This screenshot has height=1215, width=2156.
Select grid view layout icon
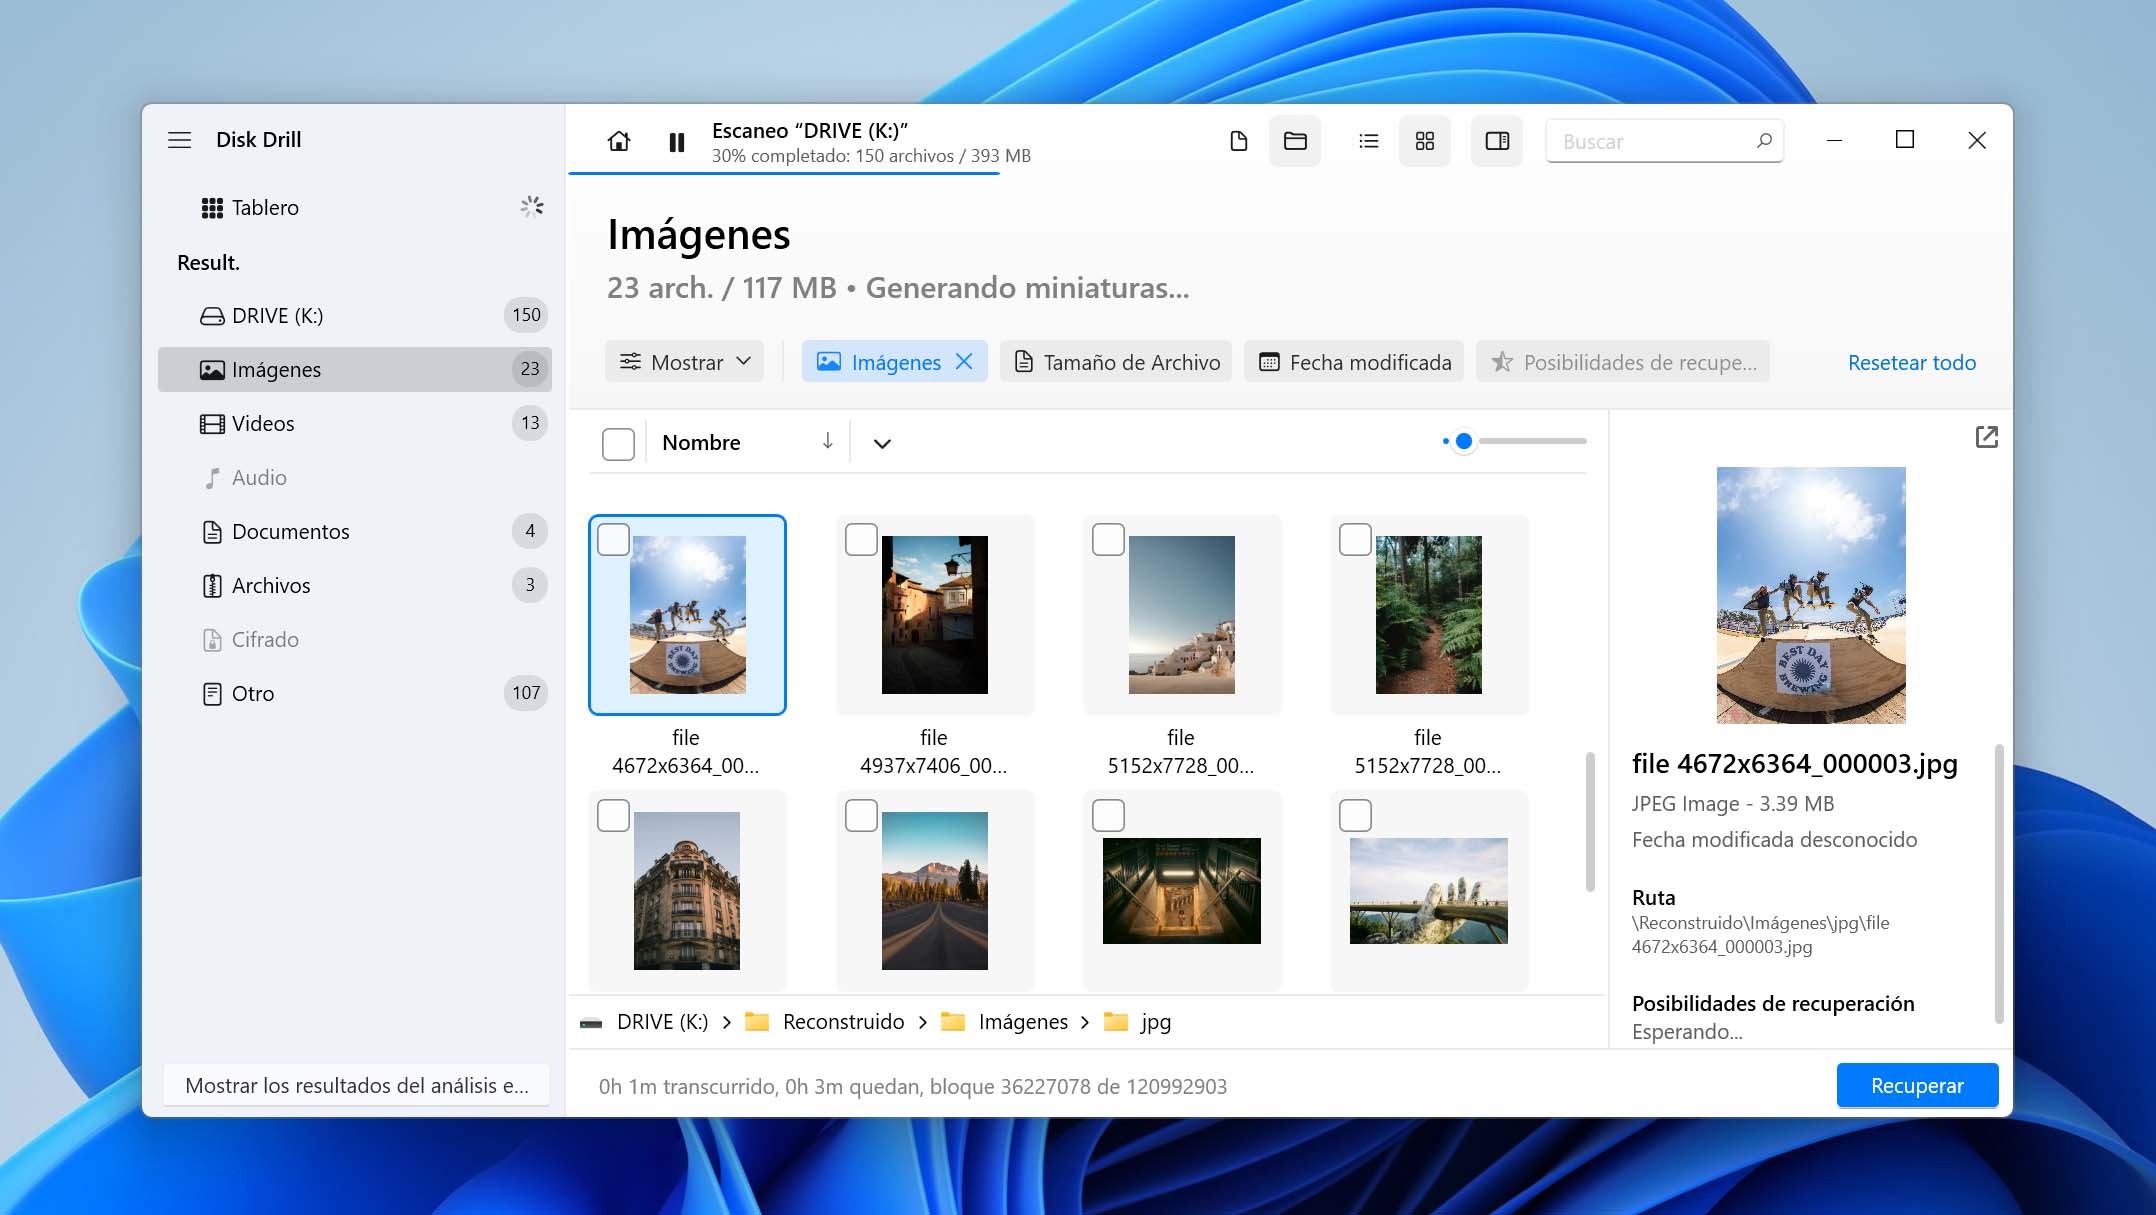tap(1425, 141)
